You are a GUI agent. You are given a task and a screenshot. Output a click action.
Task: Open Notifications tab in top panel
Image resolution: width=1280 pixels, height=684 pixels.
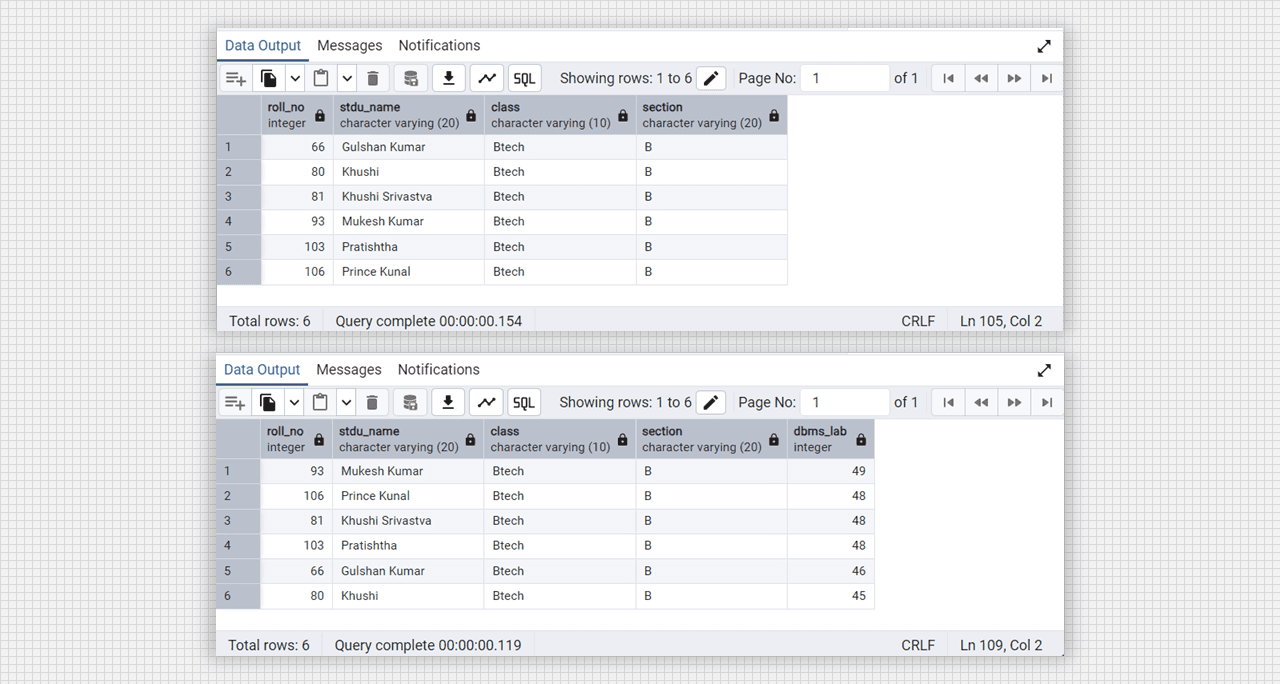click(x=439, y=46)
